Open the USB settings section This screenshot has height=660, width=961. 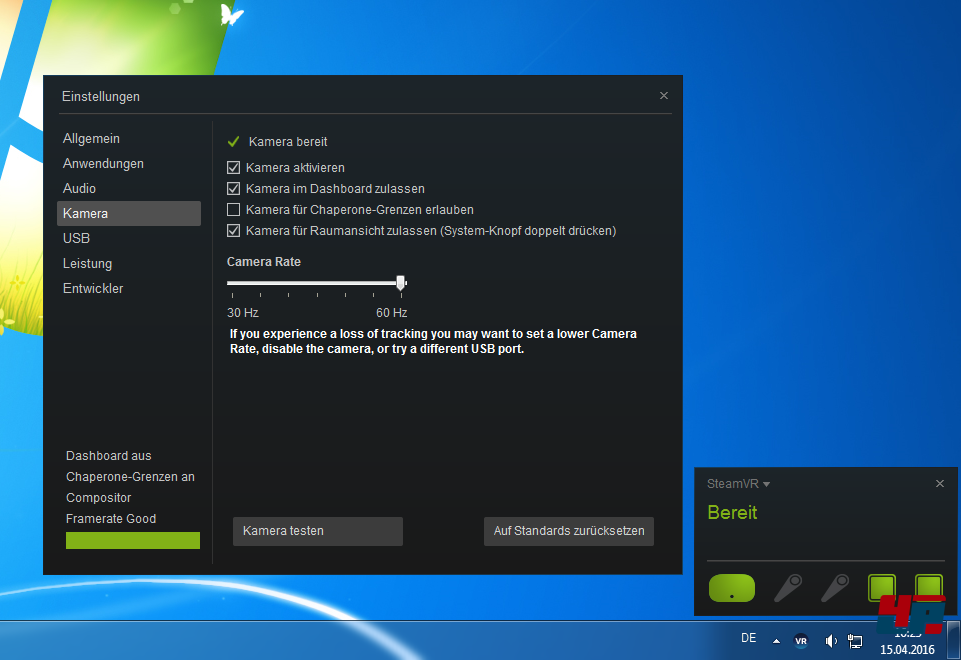[76, 238]
